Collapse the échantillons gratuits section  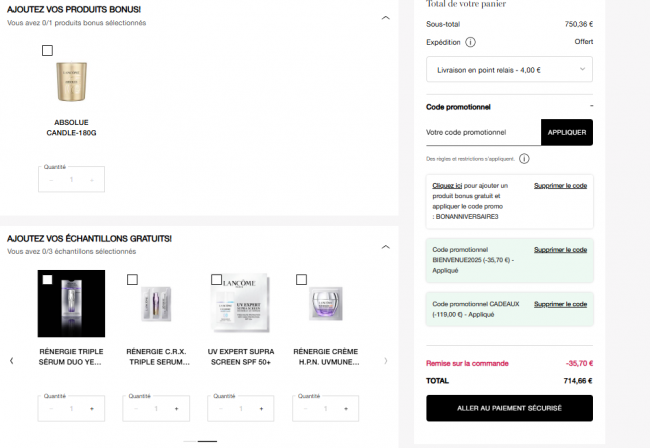click(386, 246)
